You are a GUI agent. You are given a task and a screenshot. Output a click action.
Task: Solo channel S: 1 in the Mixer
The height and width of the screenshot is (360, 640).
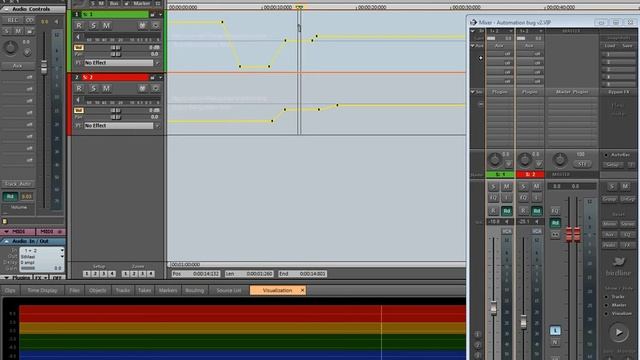493,187
